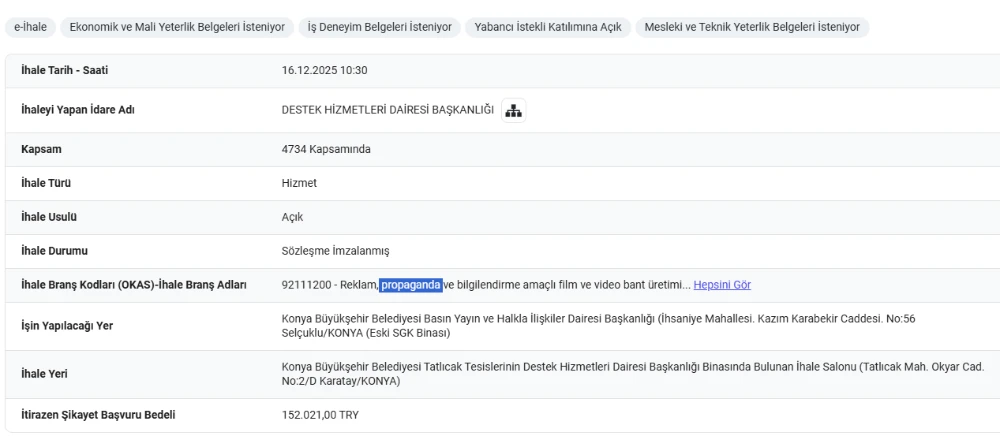Click the 'İhale Tarih - Saati' label

tap(64, 71)
